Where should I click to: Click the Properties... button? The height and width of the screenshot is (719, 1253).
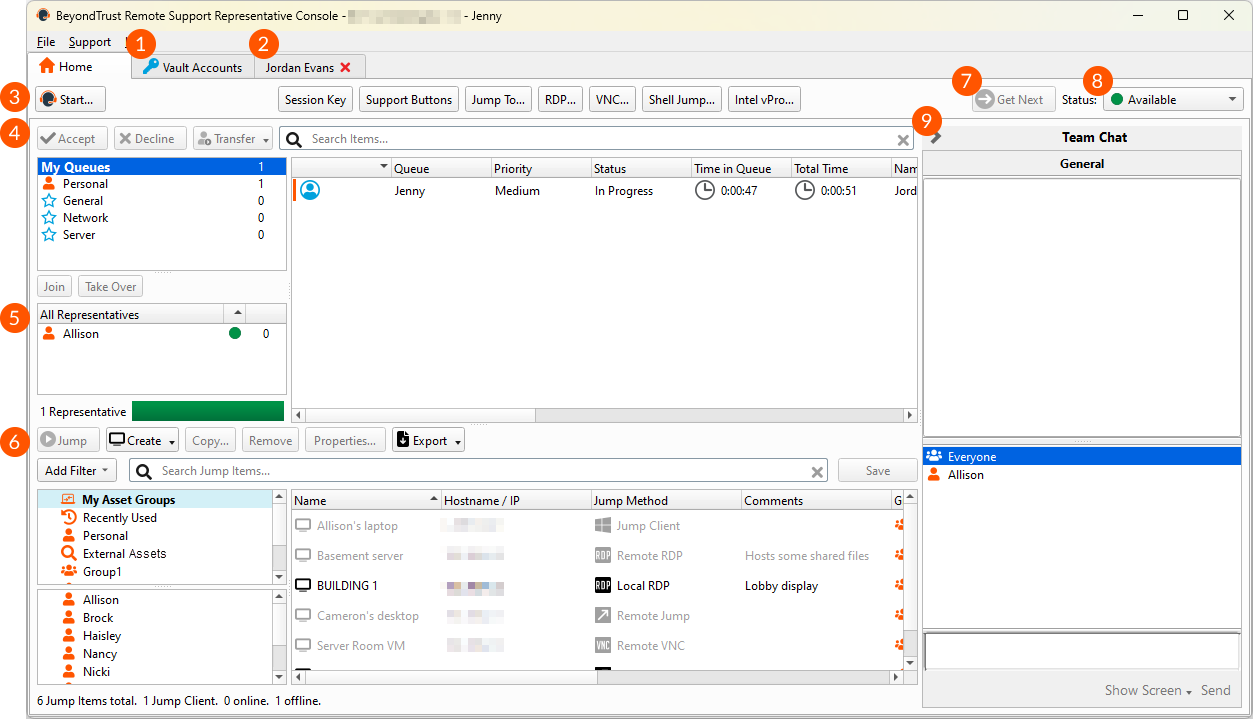point(345,440)
